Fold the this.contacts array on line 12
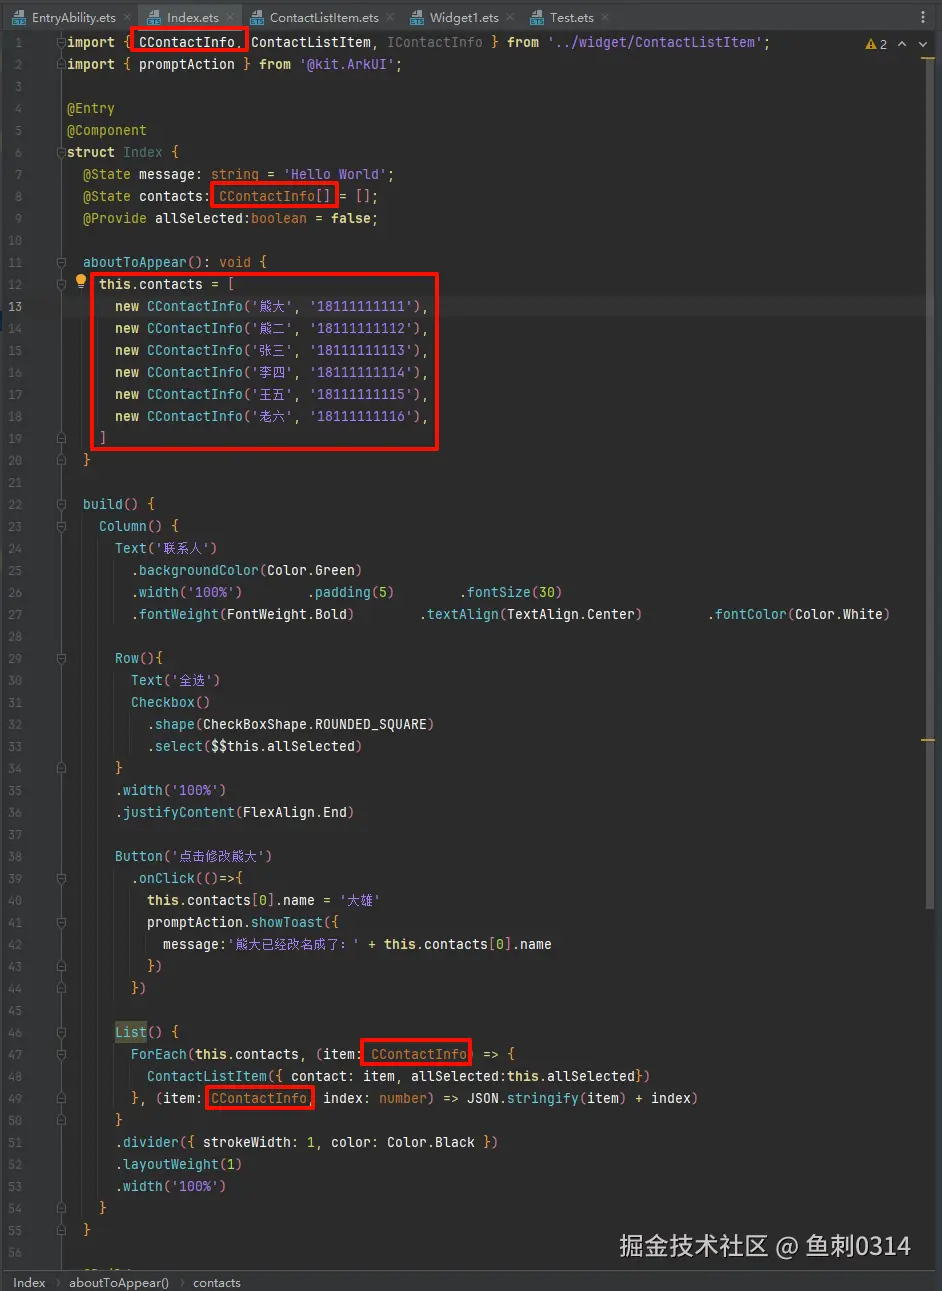The height and width of the screenshot is (1291, 942). pos(62,284)
